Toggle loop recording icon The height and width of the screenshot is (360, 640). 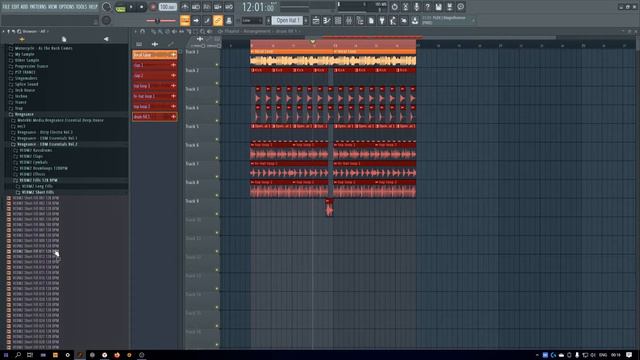tap(229, 7)
